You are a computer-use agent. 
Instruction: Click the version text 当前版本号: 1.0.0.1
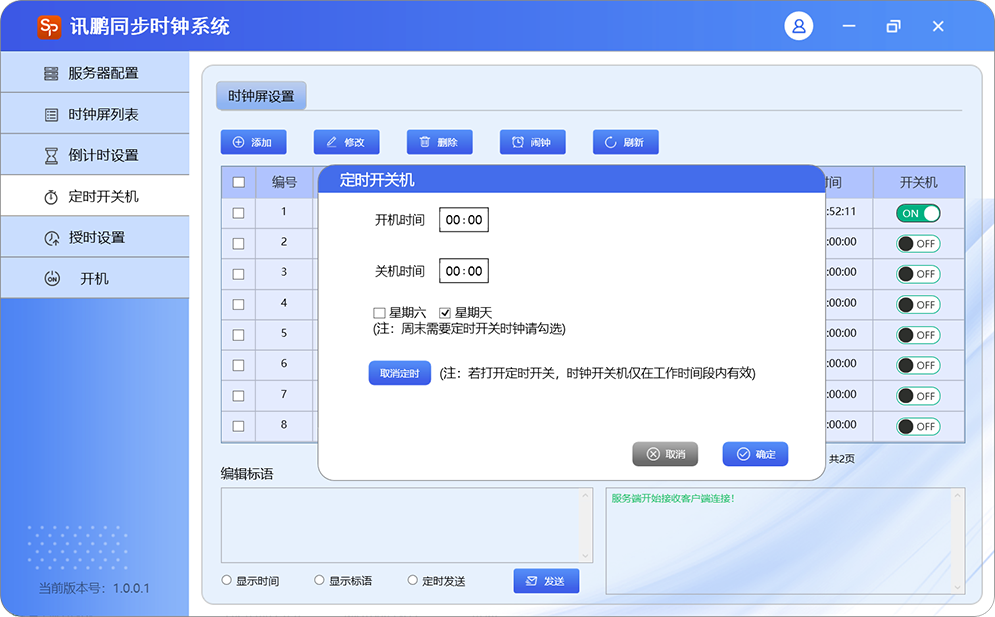[94, 588]
